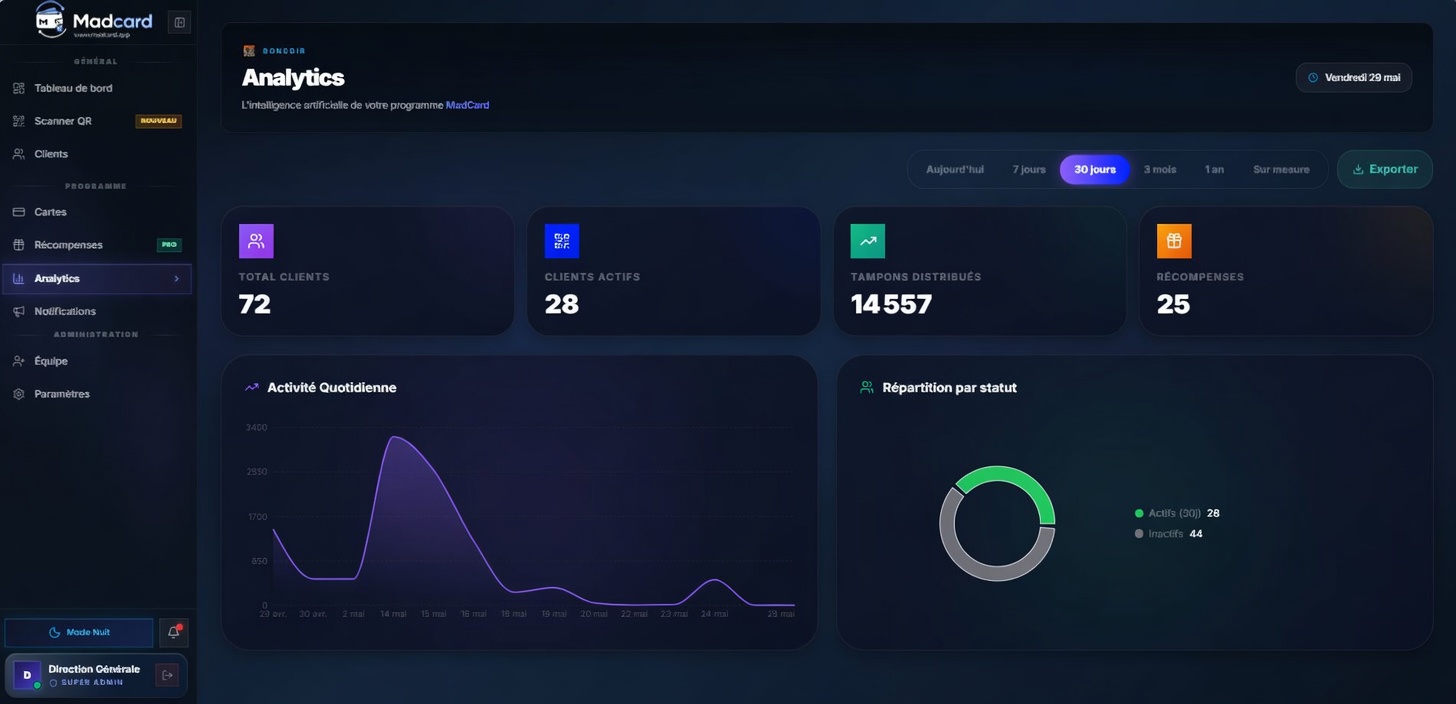The image size is (1456, 704).
Task: Open the notification bell icon
Action: tap(174, 632)
